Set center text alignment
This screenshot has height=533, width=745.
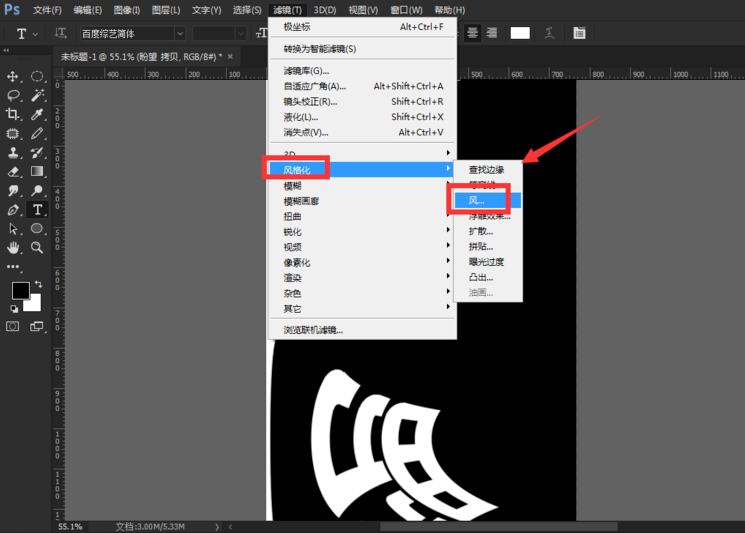click(x=472, y=33)
